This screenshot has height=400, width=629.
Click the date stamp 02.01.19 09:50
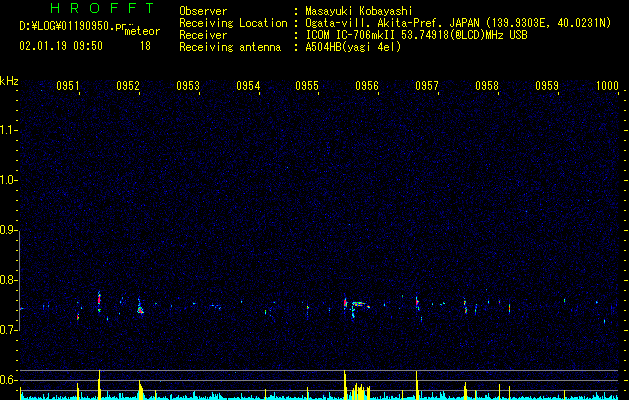61,46
